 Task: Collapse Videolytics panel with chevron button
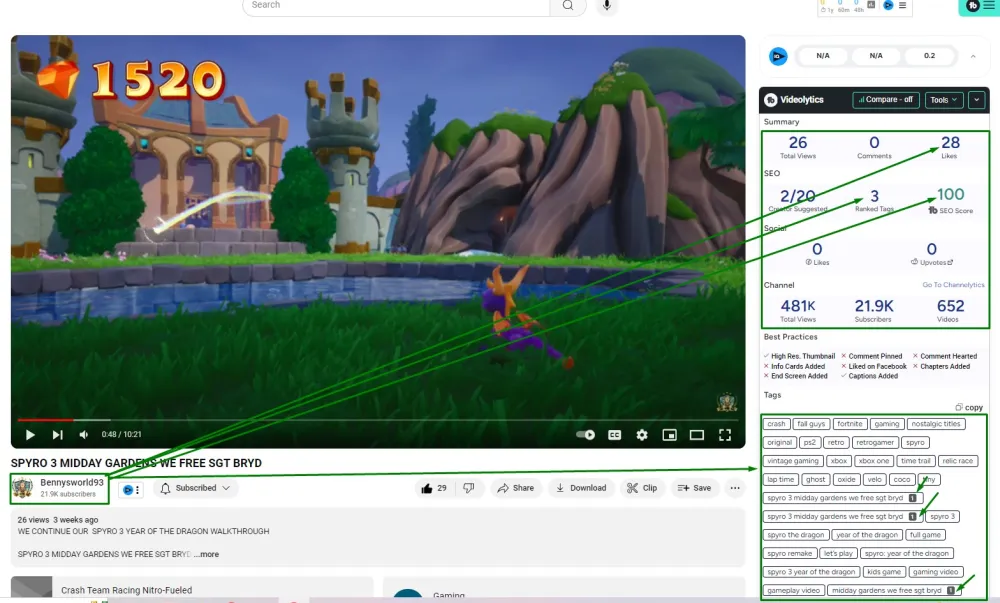coord(976,100)
